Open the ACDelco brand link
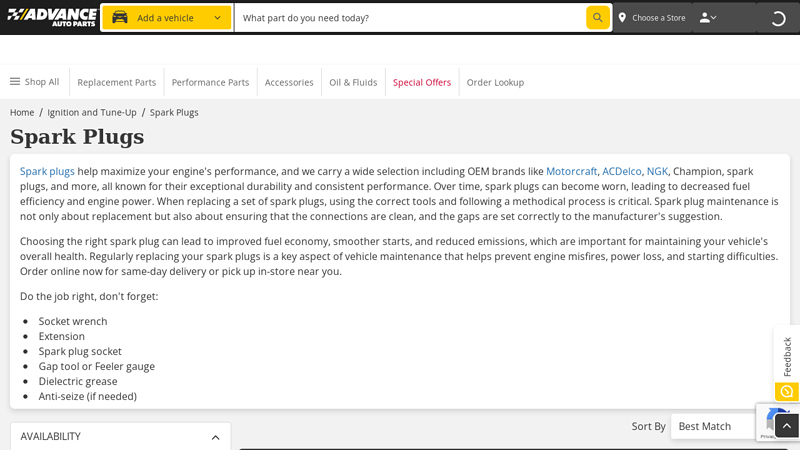Image resolution: width=800 pixels, height=450 pixels. (621, 171)
